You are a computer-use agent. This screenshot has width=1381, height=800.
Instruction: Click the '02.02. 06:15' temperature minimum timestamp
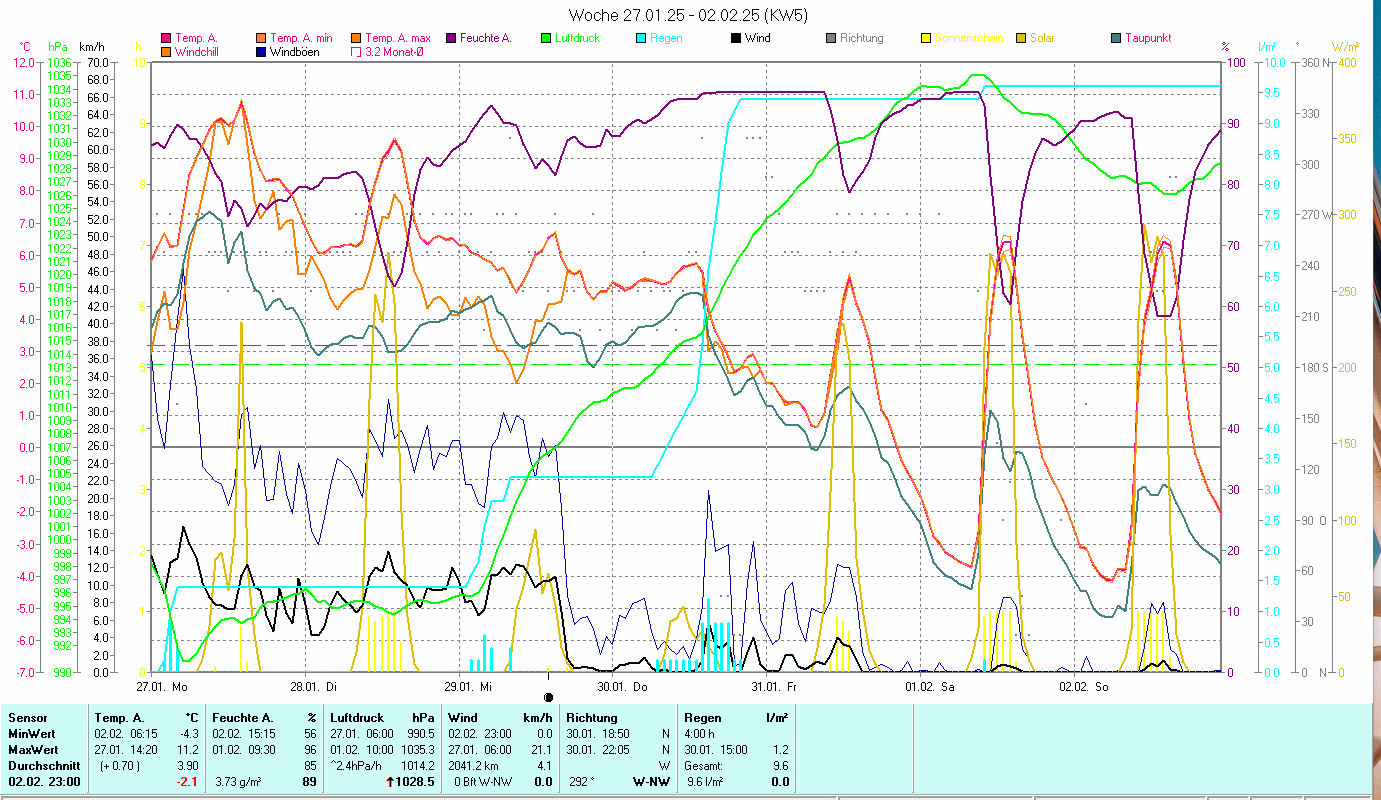tap(128, 733)
